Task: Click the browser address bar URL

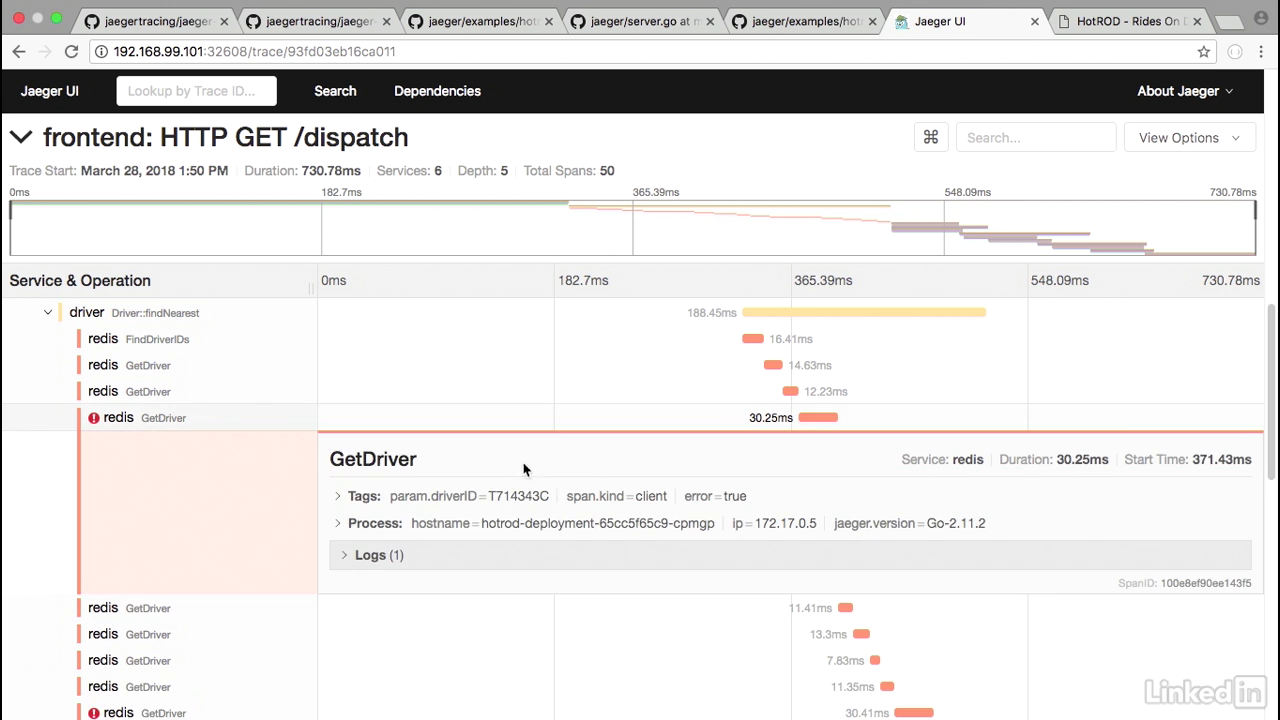Action: (x=255, y=51)
